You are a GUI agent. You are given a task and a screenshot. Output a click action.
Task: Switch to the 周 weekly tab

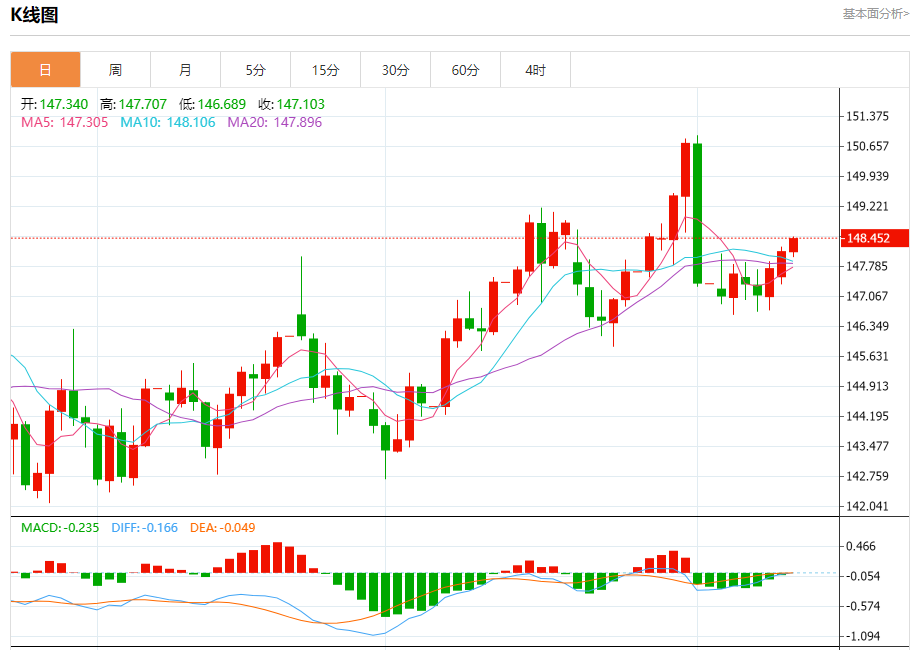115,70
